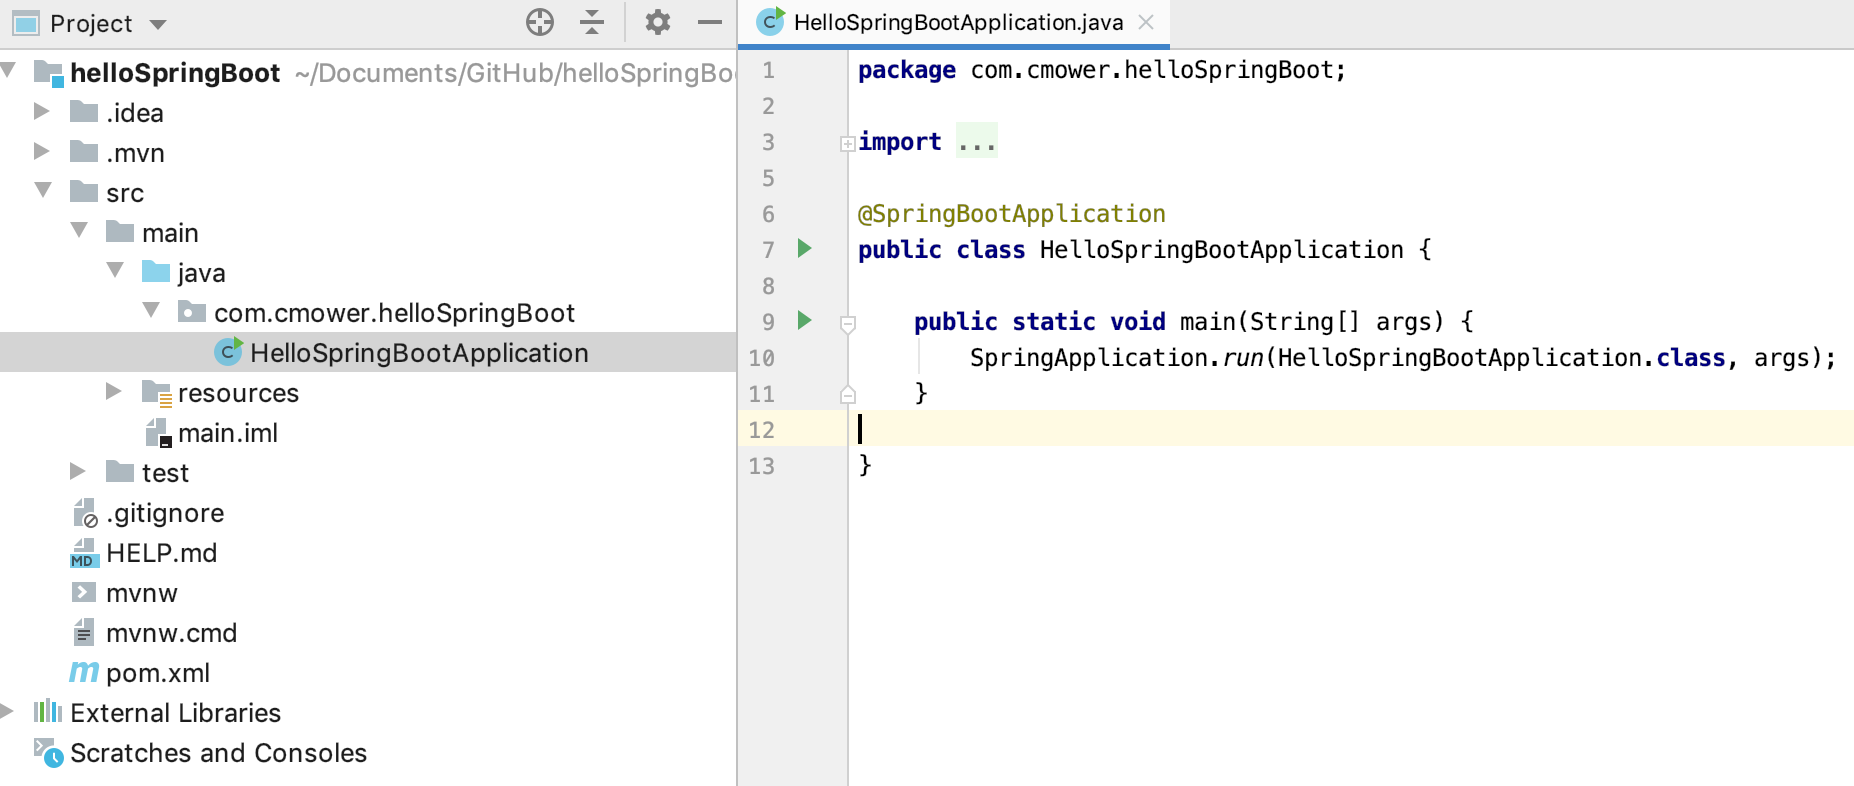Select the mvnw script file

[142, 593]
